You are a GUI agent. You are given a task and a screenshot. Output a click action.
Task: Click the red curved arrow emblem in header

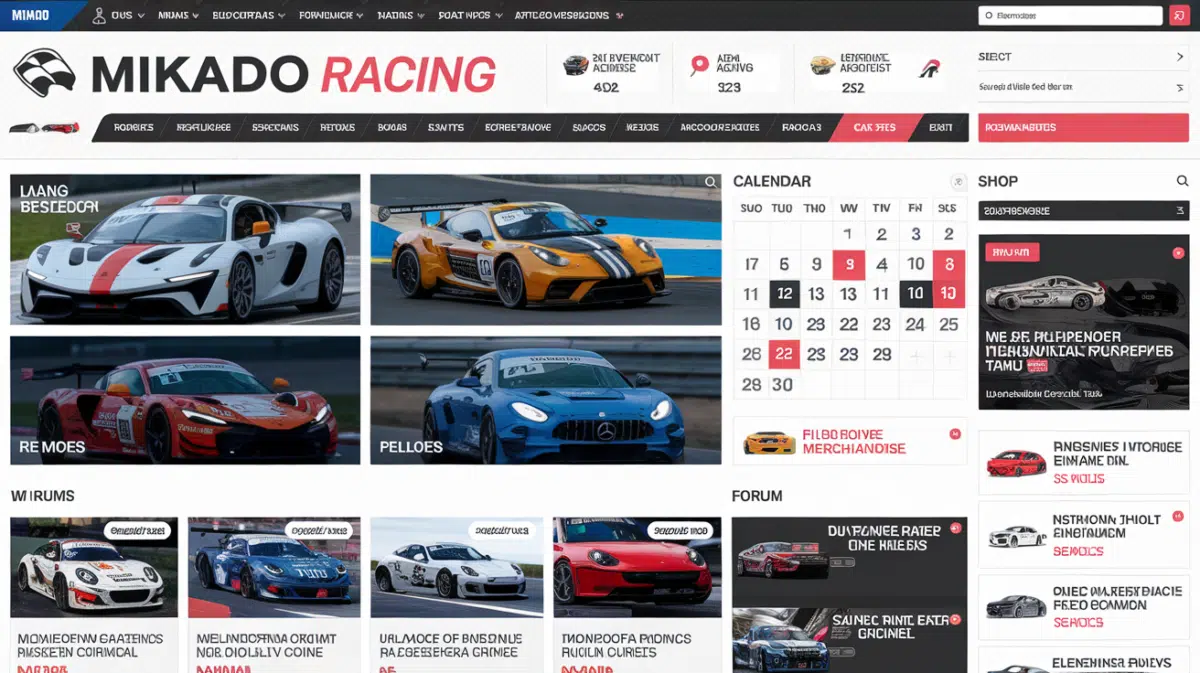pyautogui.click(x=929, y=69)
